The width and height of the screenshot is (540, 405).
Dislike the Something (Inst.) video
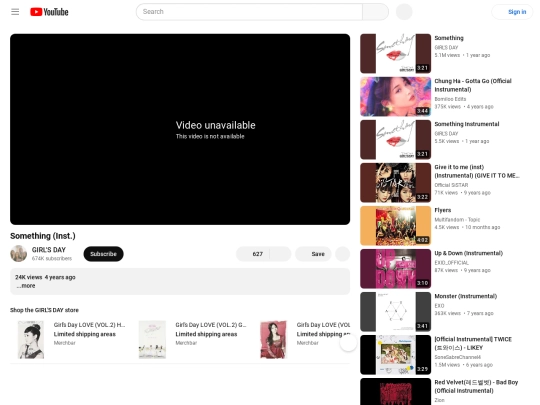coord(280,254)
